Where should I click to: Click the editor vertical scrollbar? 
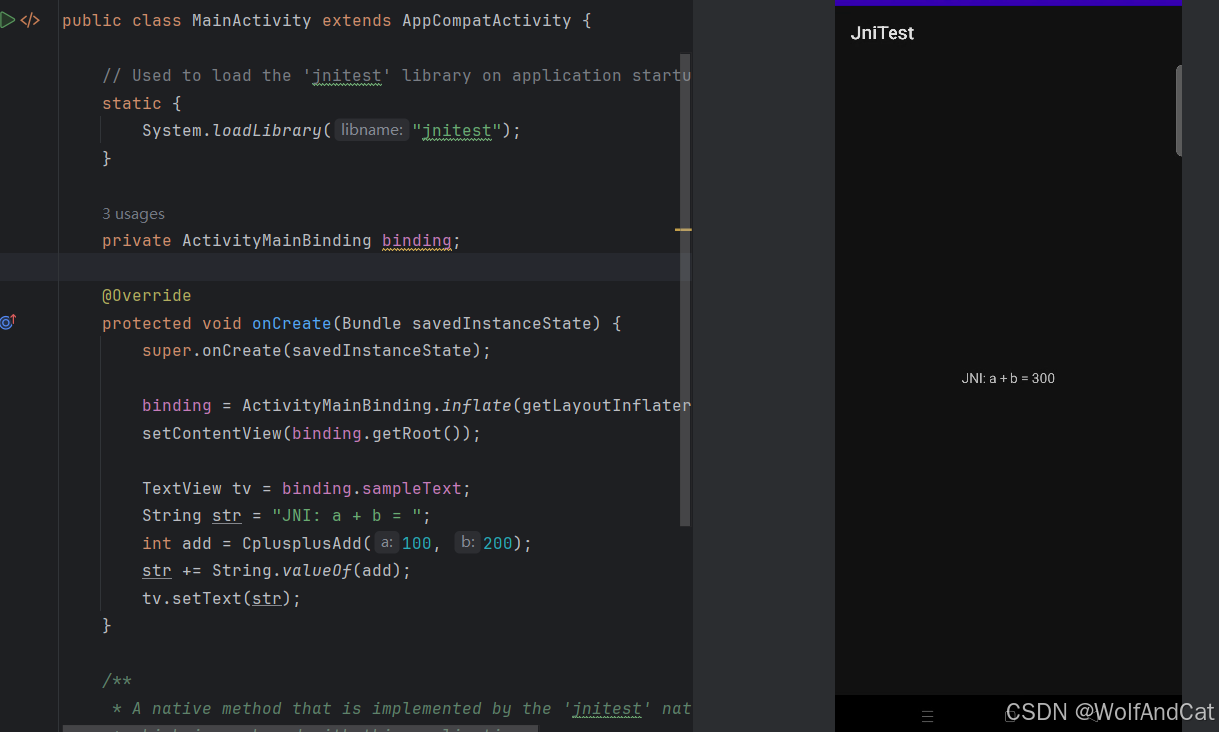tap(685, 290)
